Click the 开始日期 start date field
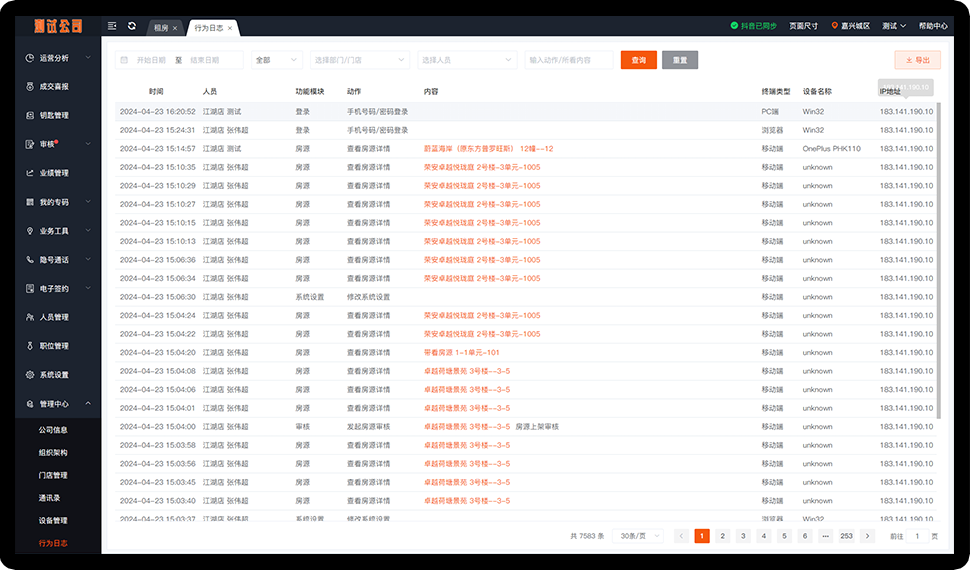 click(151, 60)
